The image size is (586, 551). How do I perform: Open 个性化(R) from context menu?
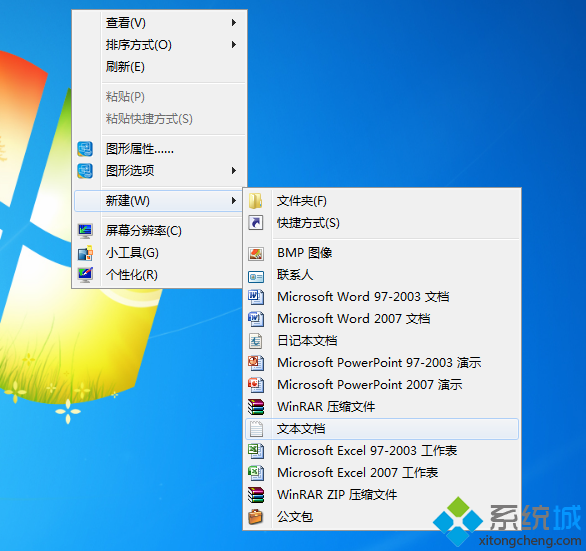tap(158, 275)
